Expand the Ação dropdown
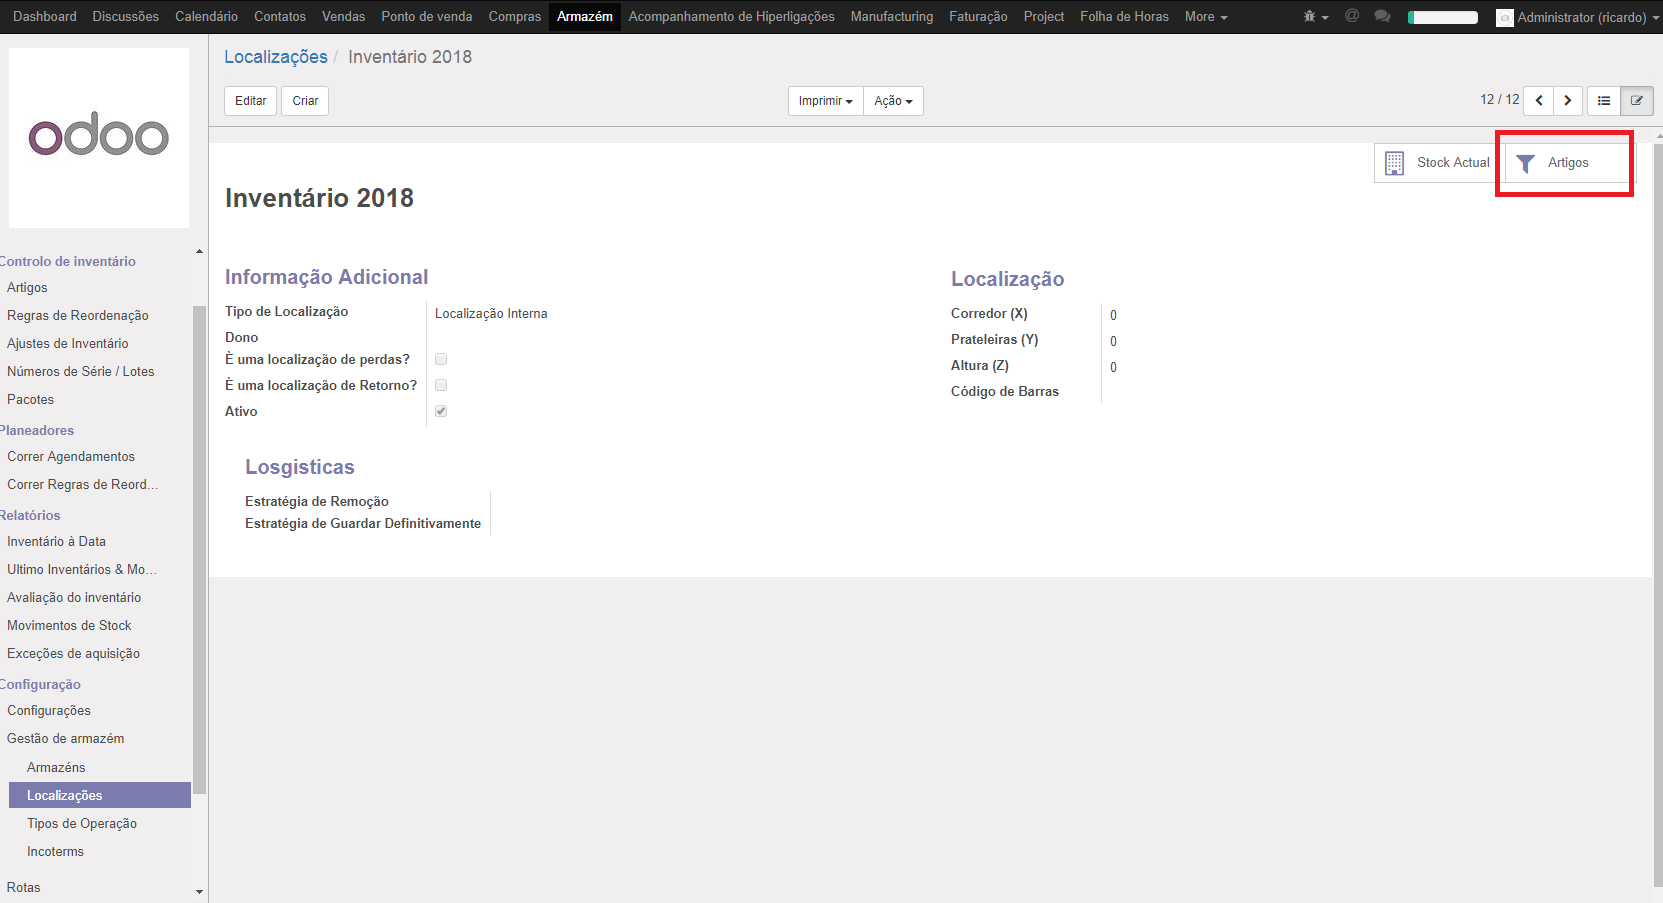The width and height of the screenshot is (1663, 903). (893, 101)
